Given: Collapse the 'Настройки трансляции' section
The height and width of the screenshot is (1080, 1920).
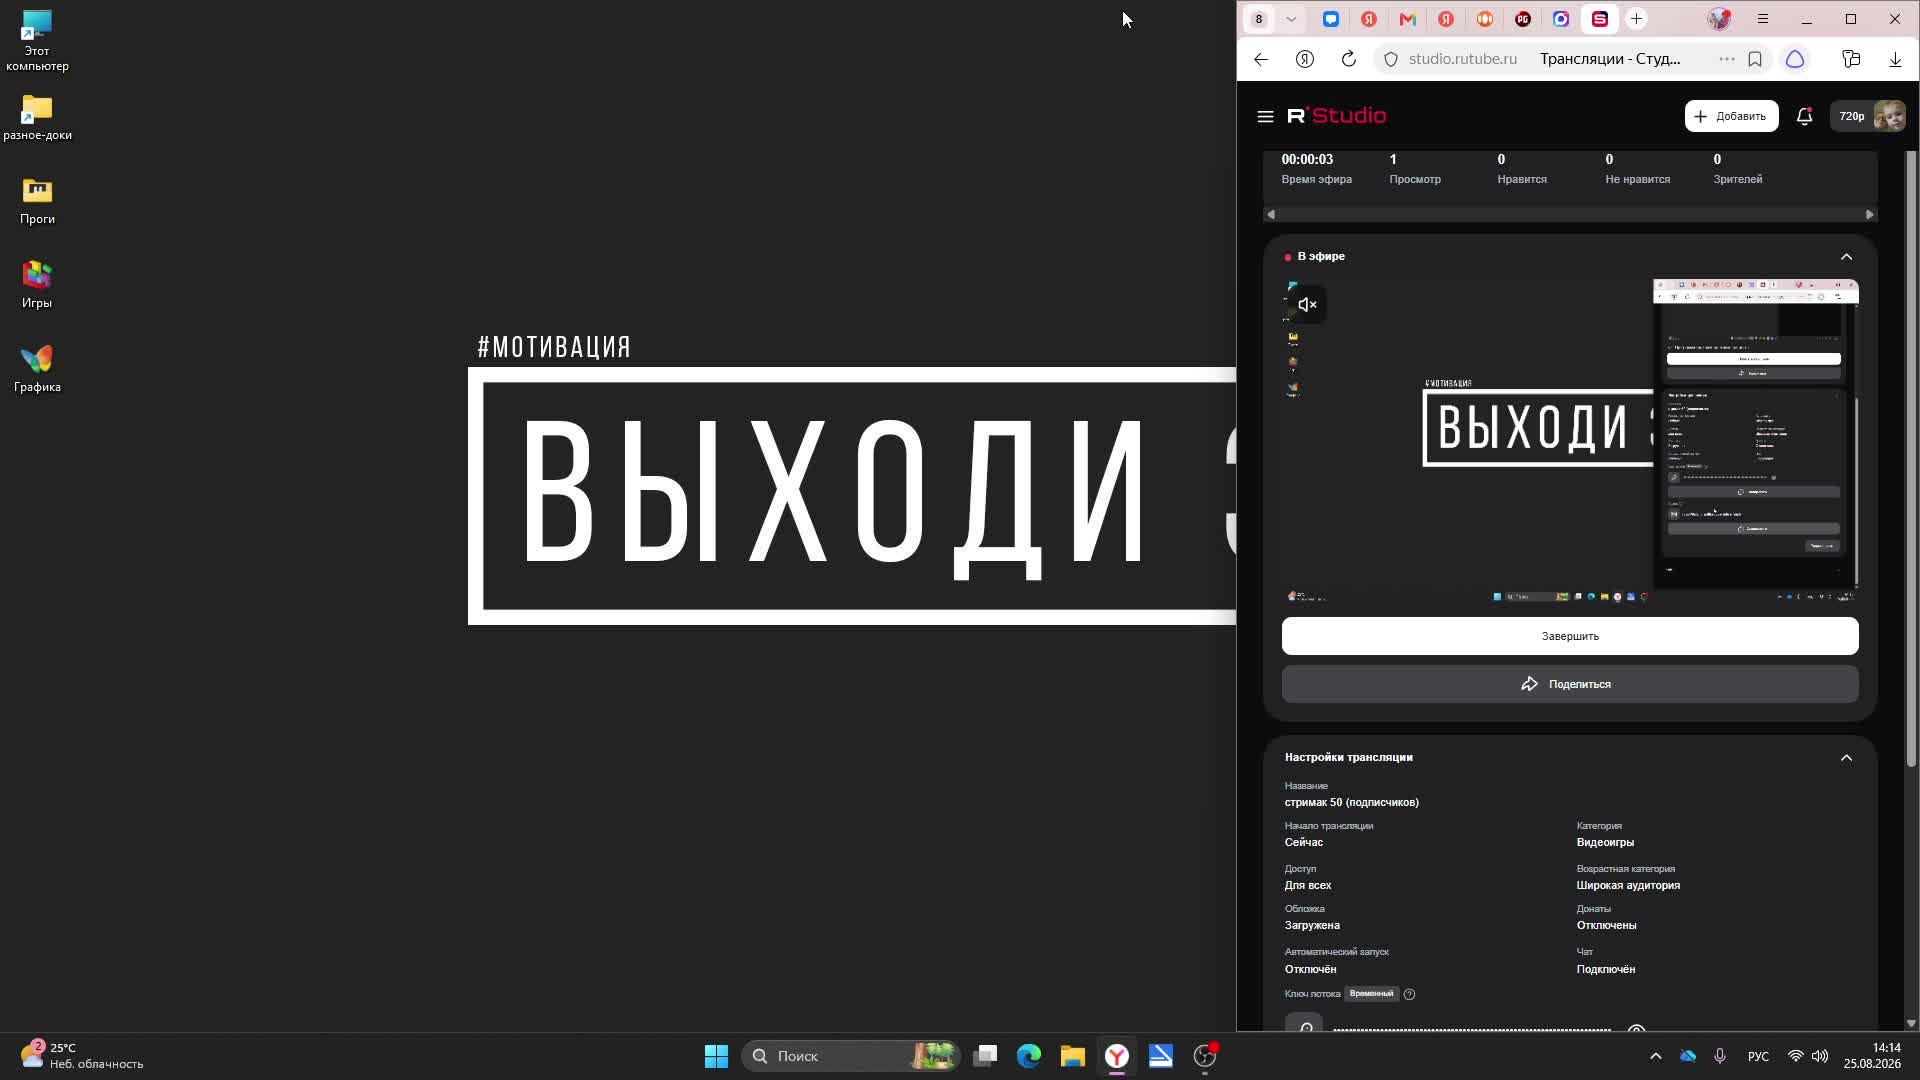Looking at the screenshot, I should 1846,758.
